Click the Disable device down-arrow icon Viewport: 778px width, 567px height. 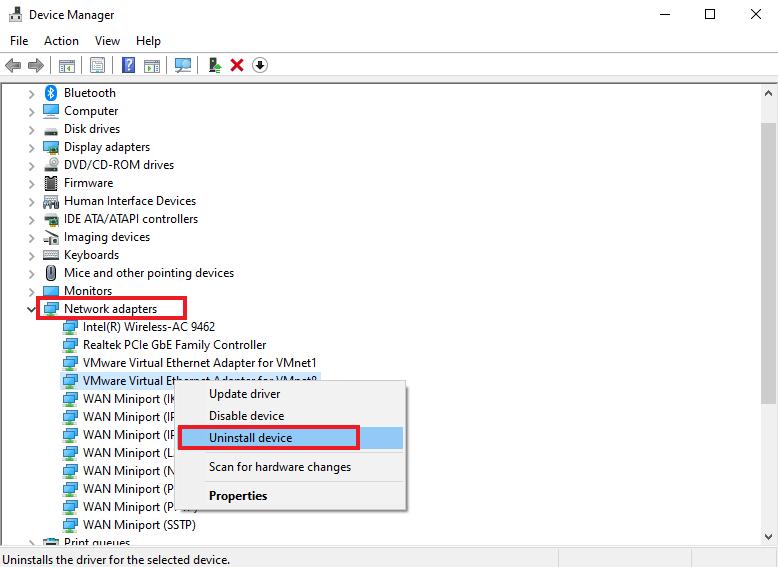(x=259, y=65)
